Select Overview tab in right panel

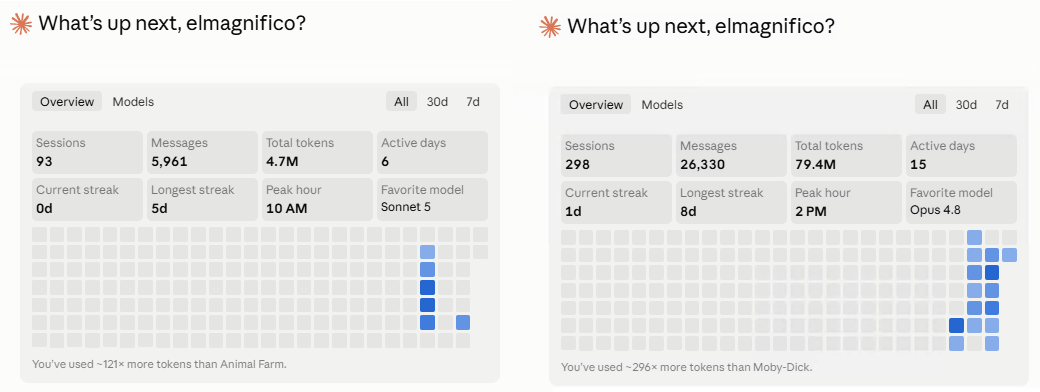coord(596,105)
